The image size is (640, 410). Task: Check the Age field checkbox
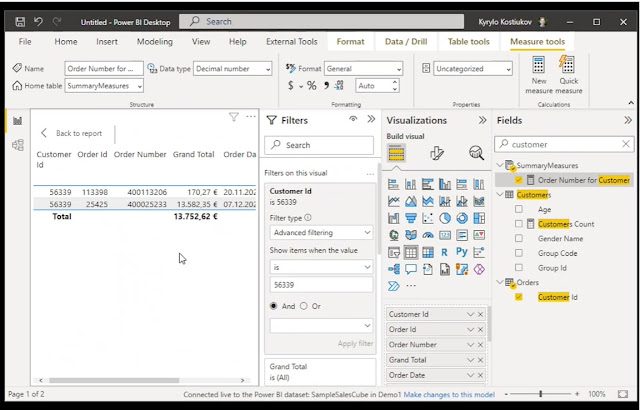coord(519,209)
